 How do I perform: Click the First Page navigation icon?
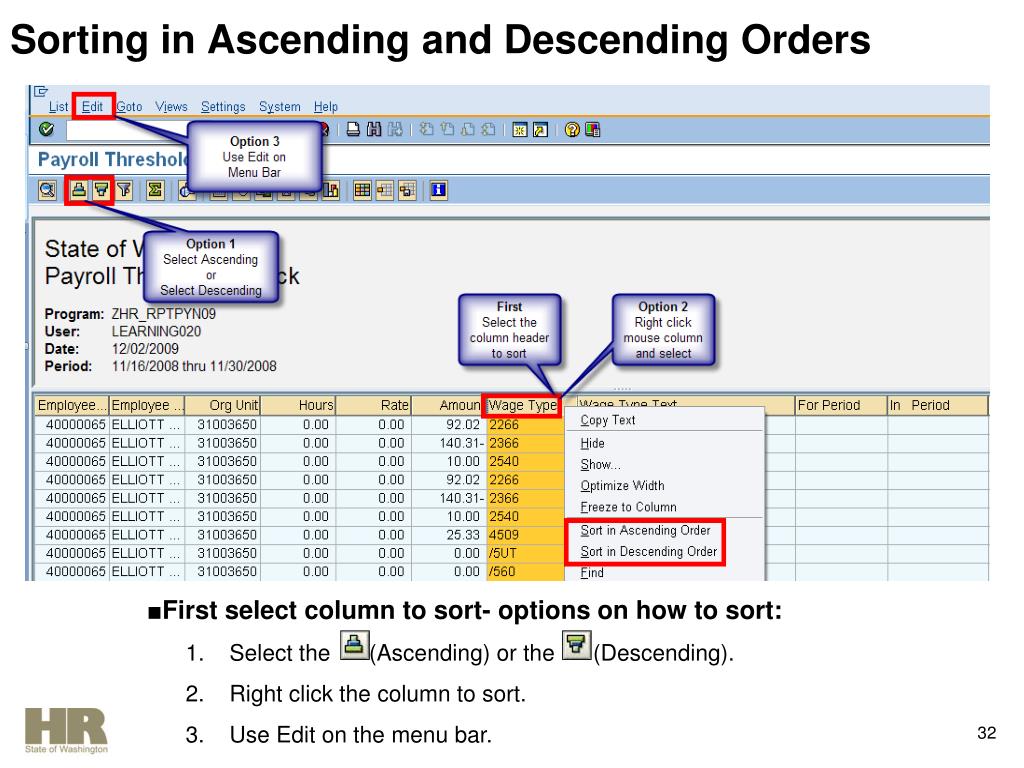coord(426,129)
